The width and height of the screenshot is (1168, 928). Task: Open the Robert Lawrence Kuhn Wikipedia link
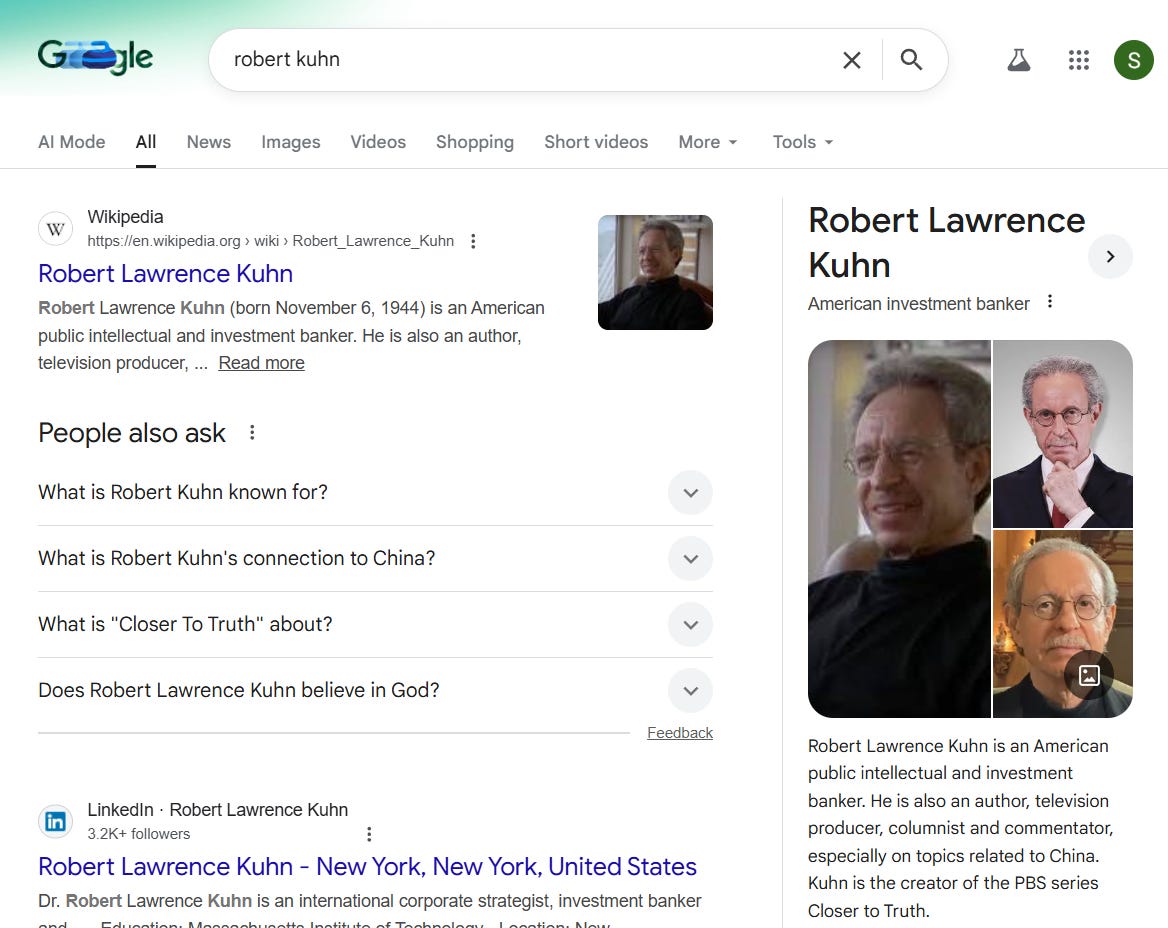tap(165, 274)
